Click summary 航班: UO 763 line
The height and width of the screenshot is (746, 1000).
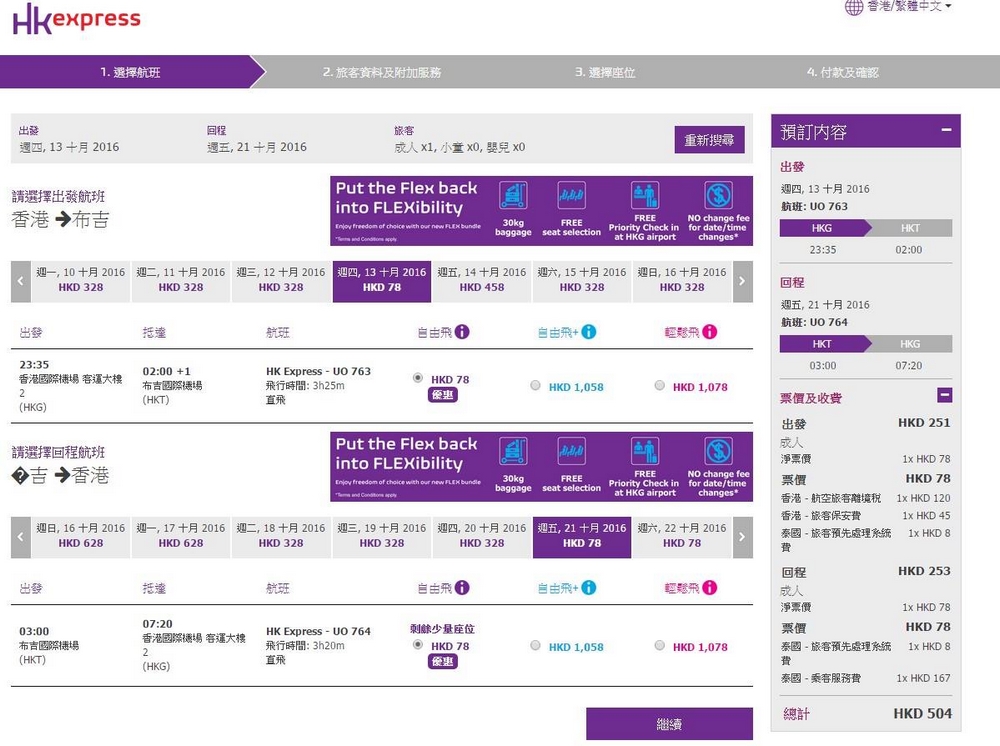pyautogui.click(x=814, y=206)
